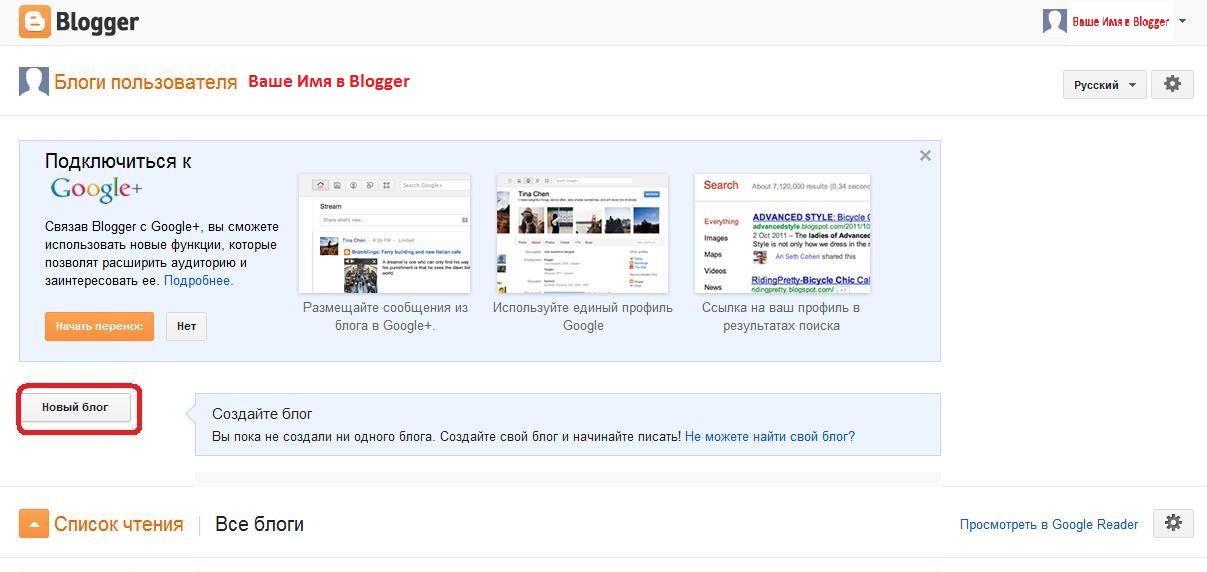This screenshot has width=1207, height=572.
Task: Click the Начать перенос button
Action: coord(99,326)
